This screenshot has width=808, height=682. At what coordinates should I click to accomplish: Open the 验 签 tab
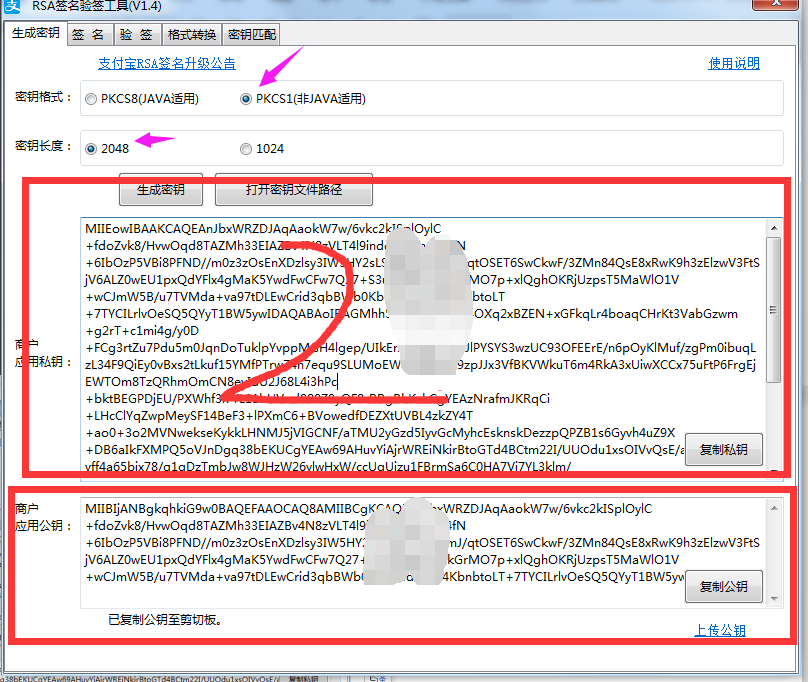coord(135,34)
